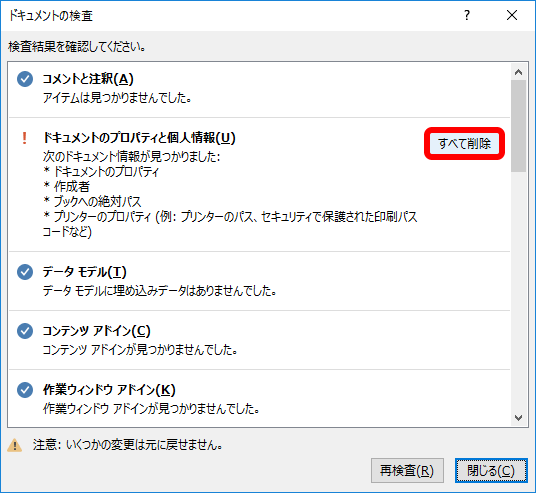The image size is (536, 493).
Task: Select the コンテンツ アドイン(C) heading
Action: pos(96,331)
